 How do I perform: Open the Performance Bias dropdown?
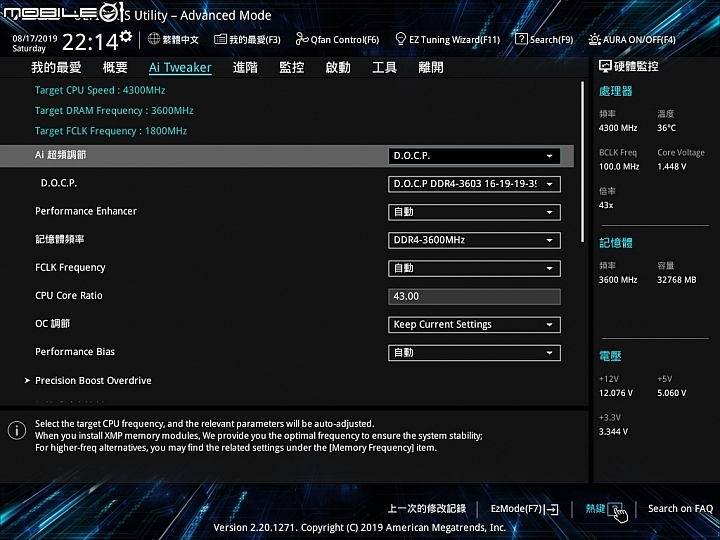[x=474, y=353]
